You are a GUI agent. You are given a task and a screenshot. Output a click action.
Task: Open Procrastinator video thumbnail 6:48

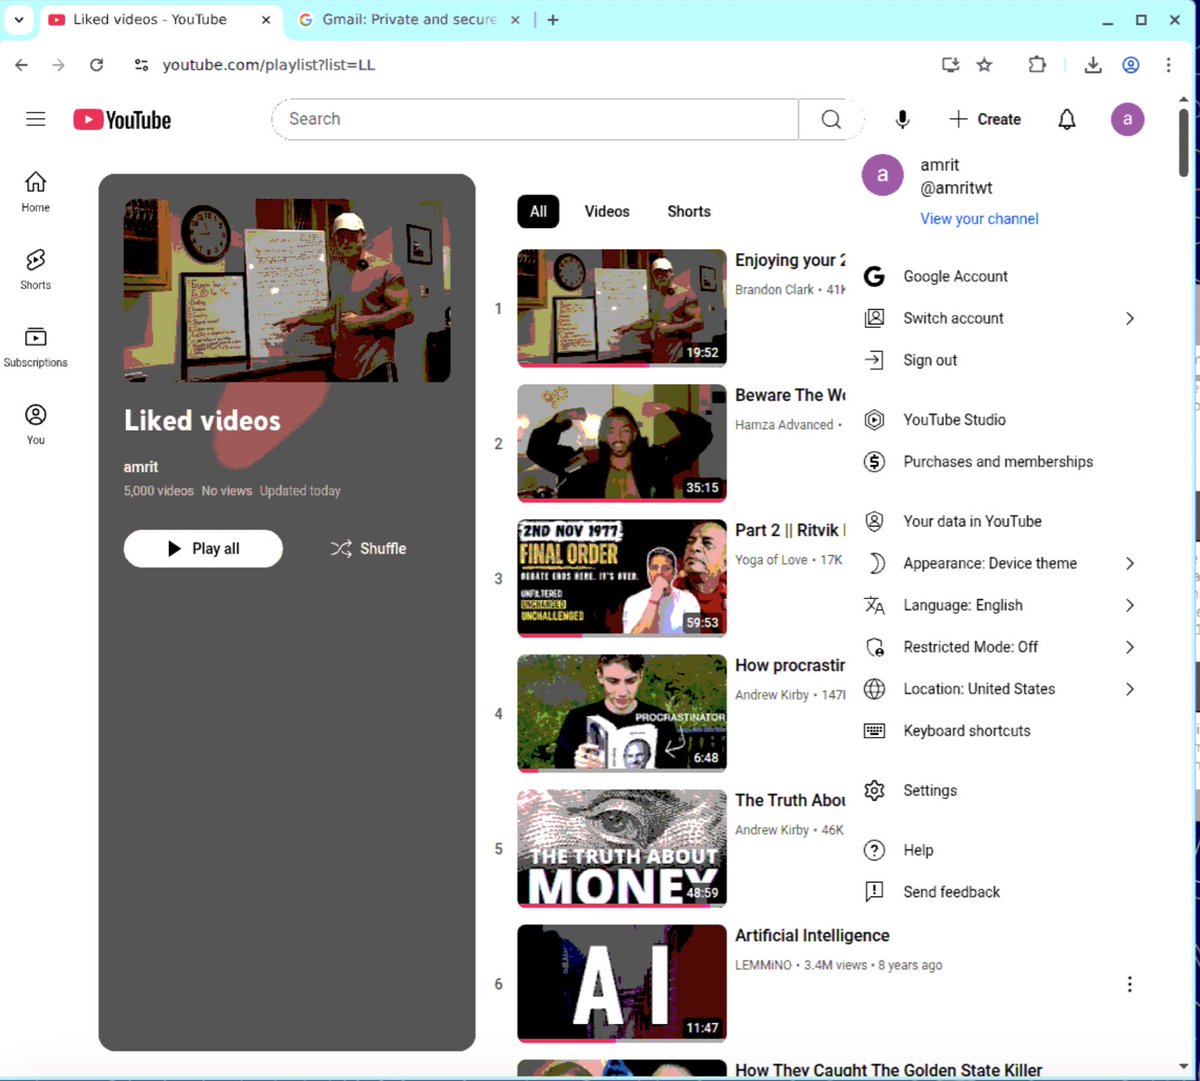click(x=622, y=713)
